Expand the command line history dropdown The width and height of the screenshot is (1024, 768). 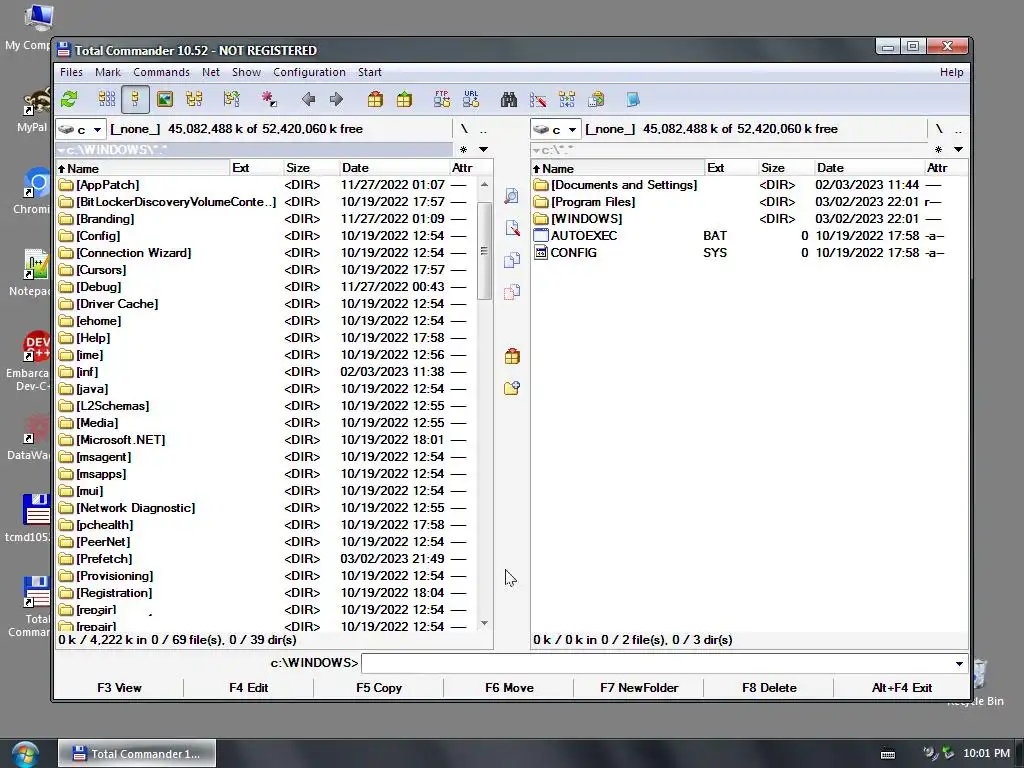tap(959, 664)
